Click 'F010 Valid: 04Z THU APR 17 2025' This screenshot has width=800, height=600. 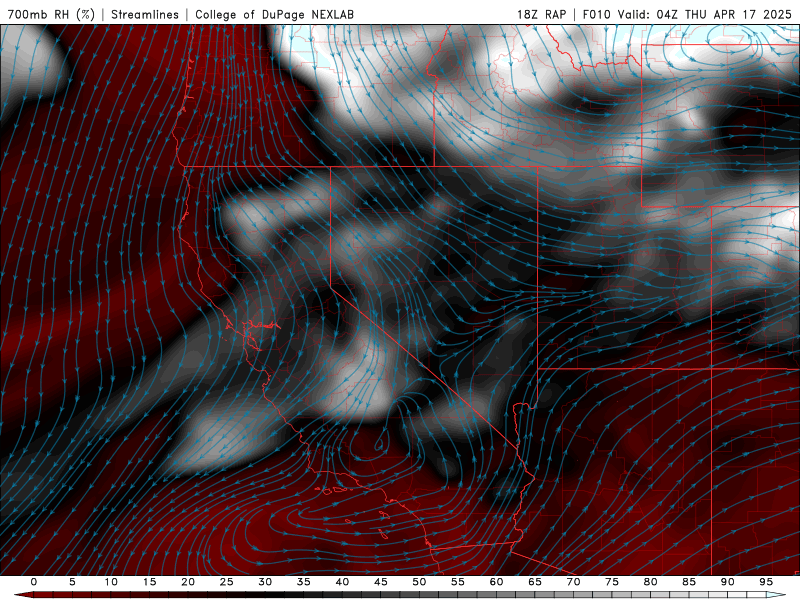tap(687, 14)
